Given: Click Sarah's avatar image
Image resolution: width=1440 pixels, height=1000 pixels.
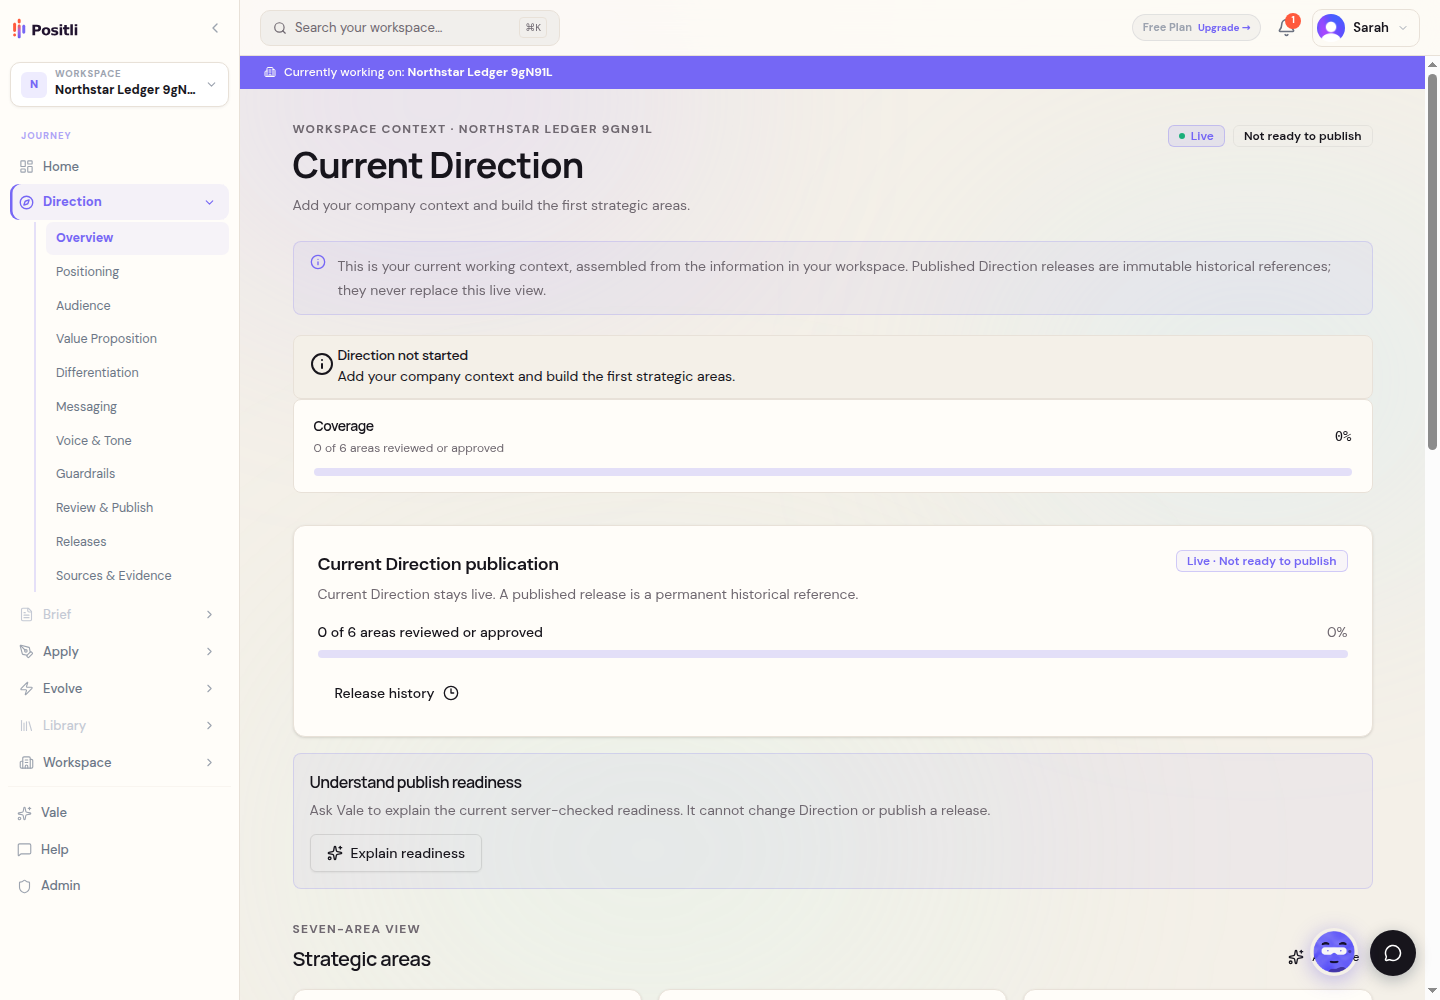Looking at the screenshot, I should pos(1331,28).
